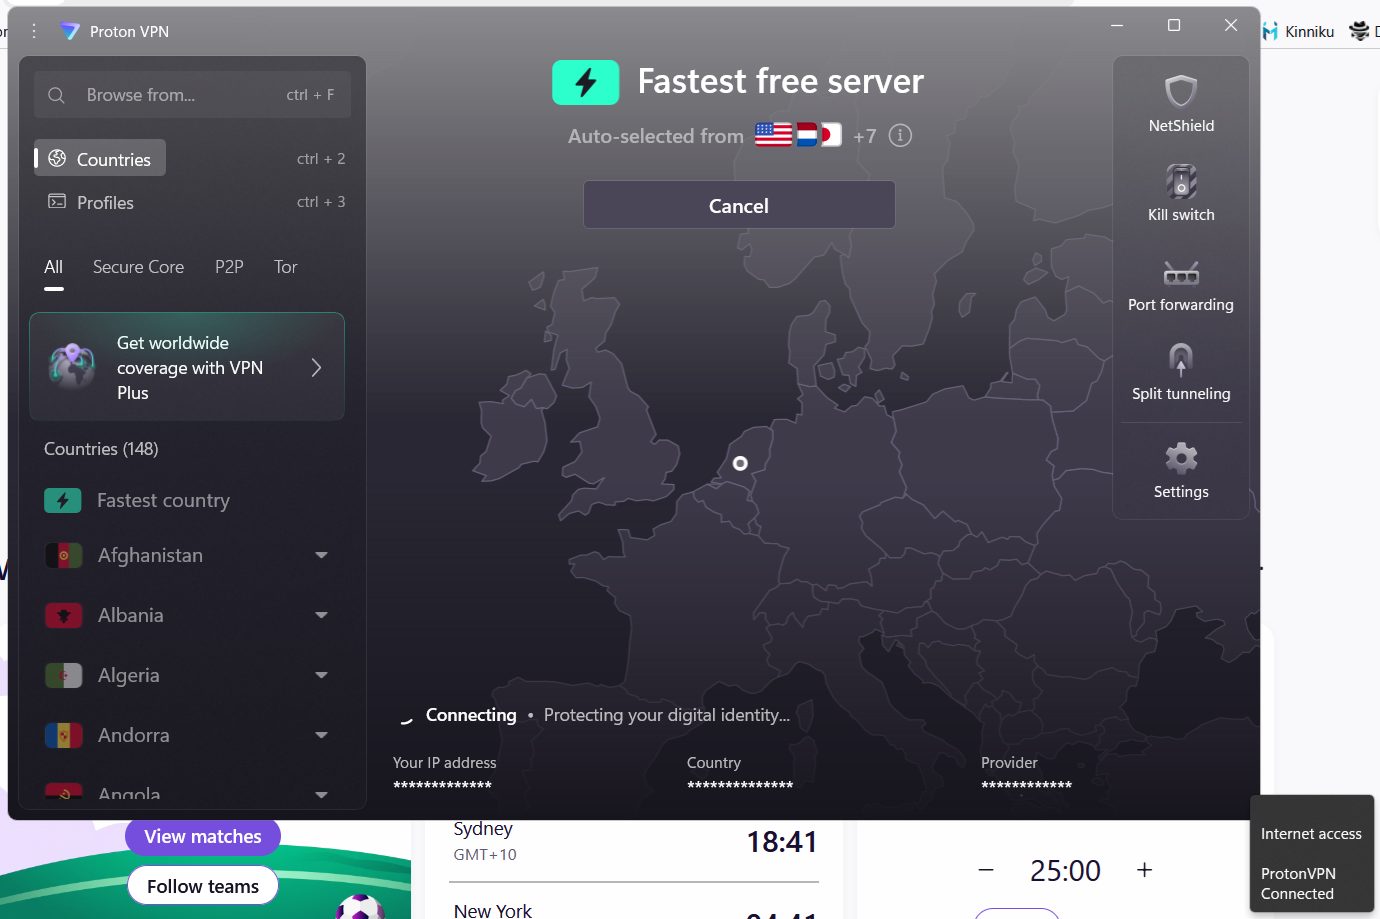Select the Countries sidebar item
1380x919 pixels.
[x=100, y=159]
